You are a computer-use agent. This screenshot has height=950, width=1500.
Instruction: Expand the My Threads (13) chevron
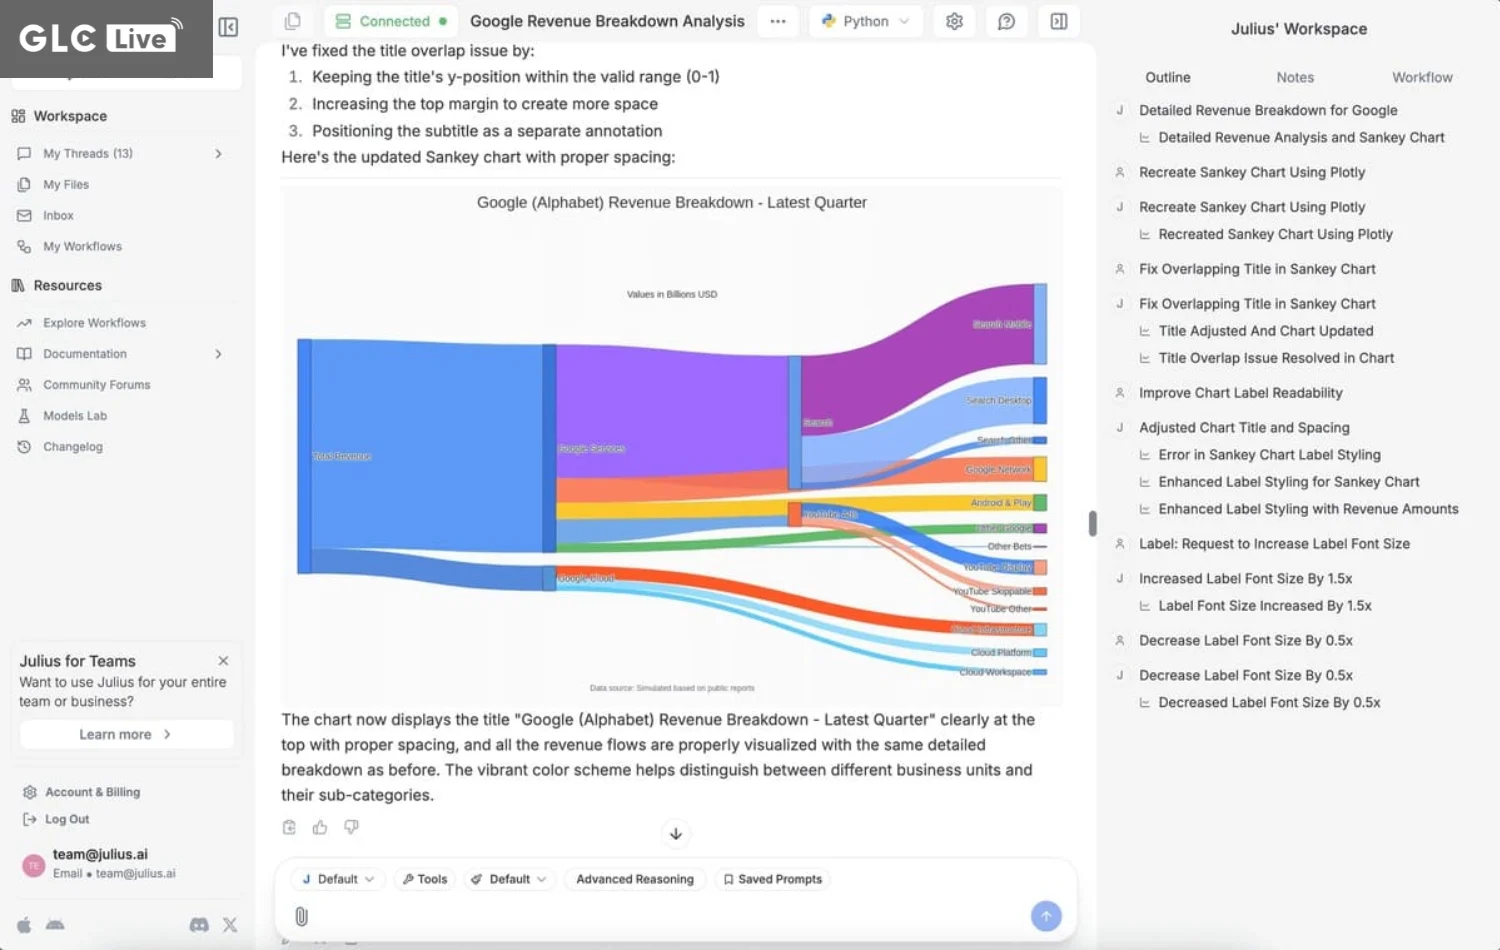pyautogui.click(x=218, y=154)
